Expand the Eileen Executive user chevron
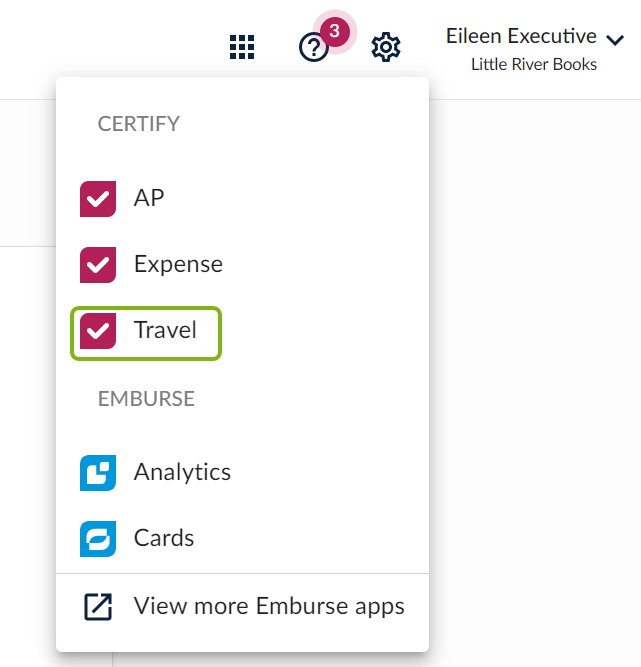Screen dimensions: 641x667 [615, 40]
